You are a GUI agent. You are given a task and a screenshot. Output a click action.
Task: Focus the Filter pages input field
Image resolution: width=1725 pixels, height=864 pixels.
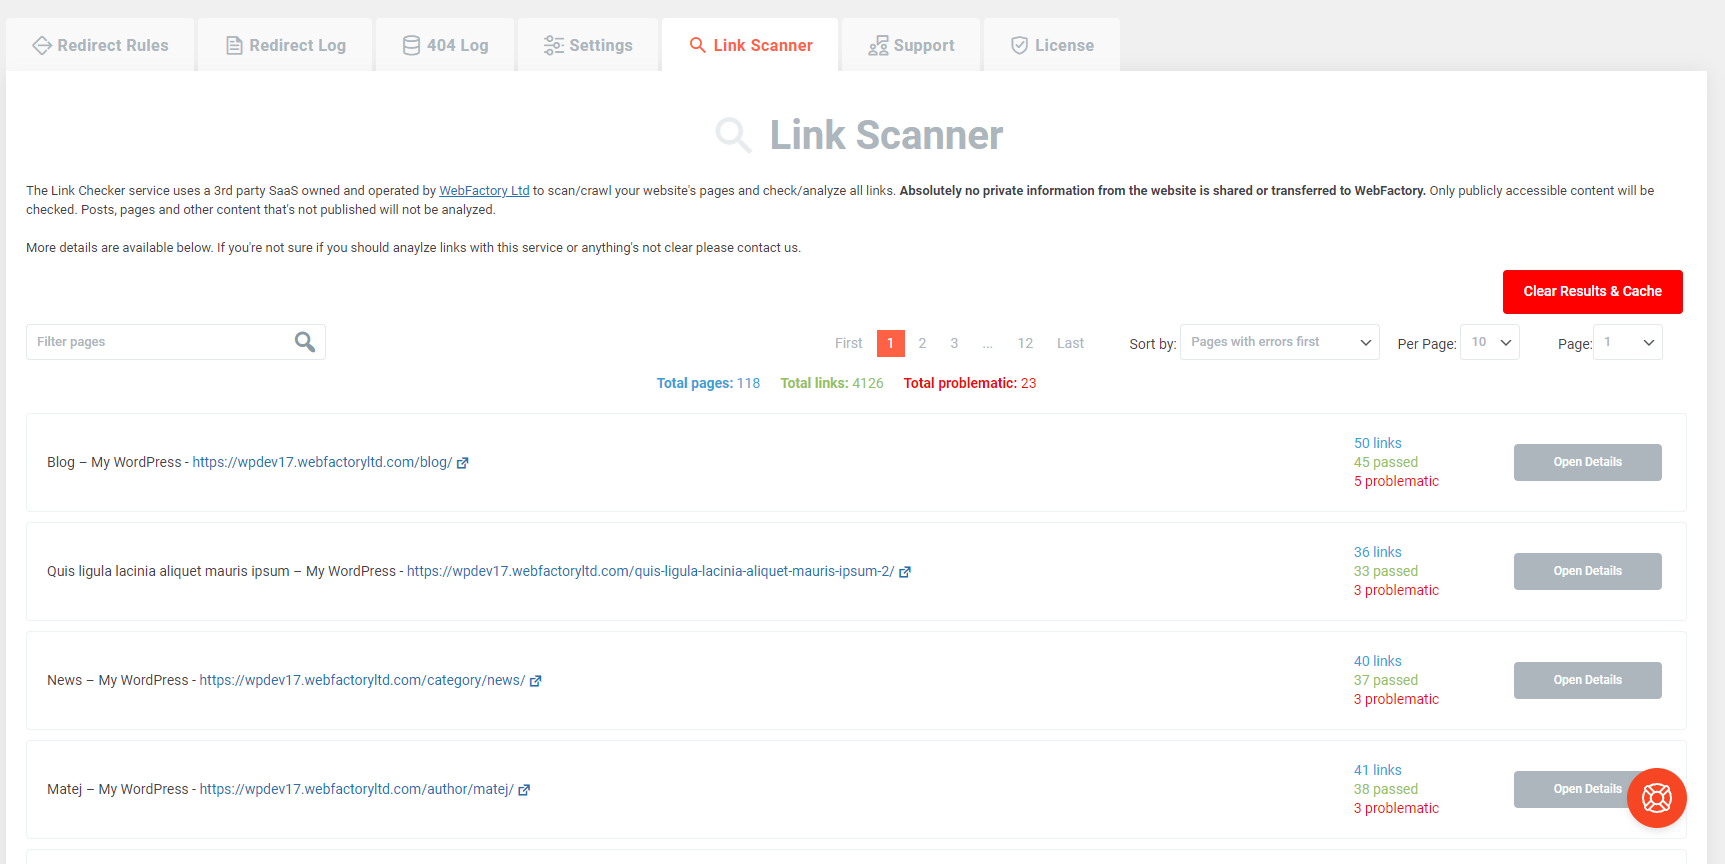click(160, 342)
